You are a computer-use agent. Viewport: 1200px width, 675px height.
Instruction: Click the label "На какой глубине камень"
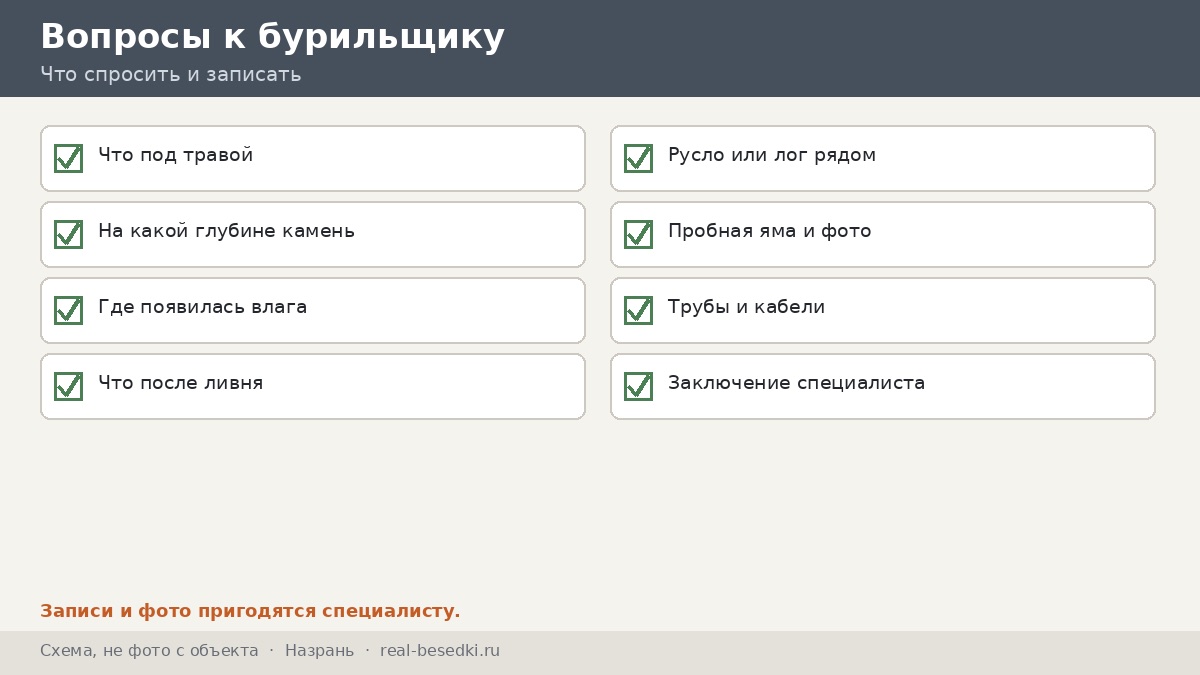[x=226, y=231]
